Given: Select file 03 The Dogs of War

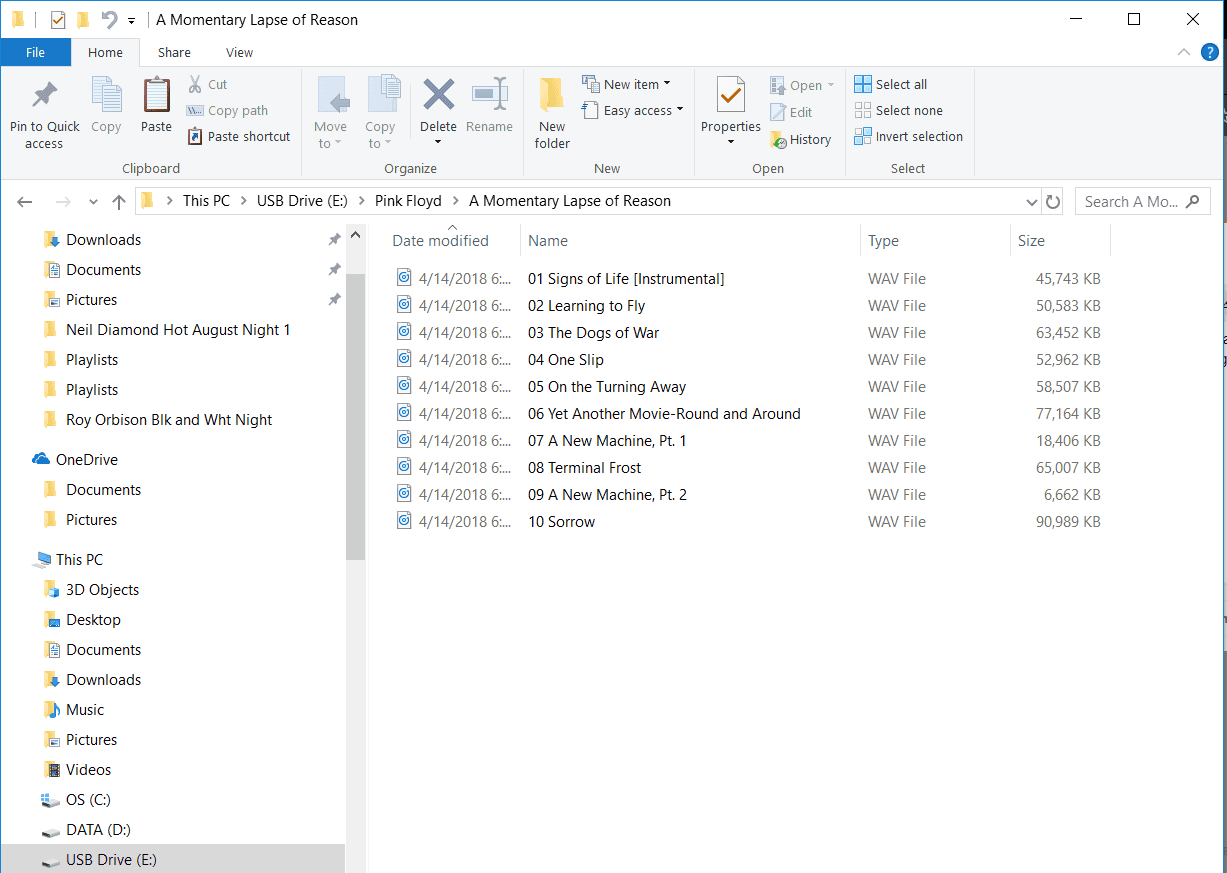Looking at the screenshot, I should 593,333.
